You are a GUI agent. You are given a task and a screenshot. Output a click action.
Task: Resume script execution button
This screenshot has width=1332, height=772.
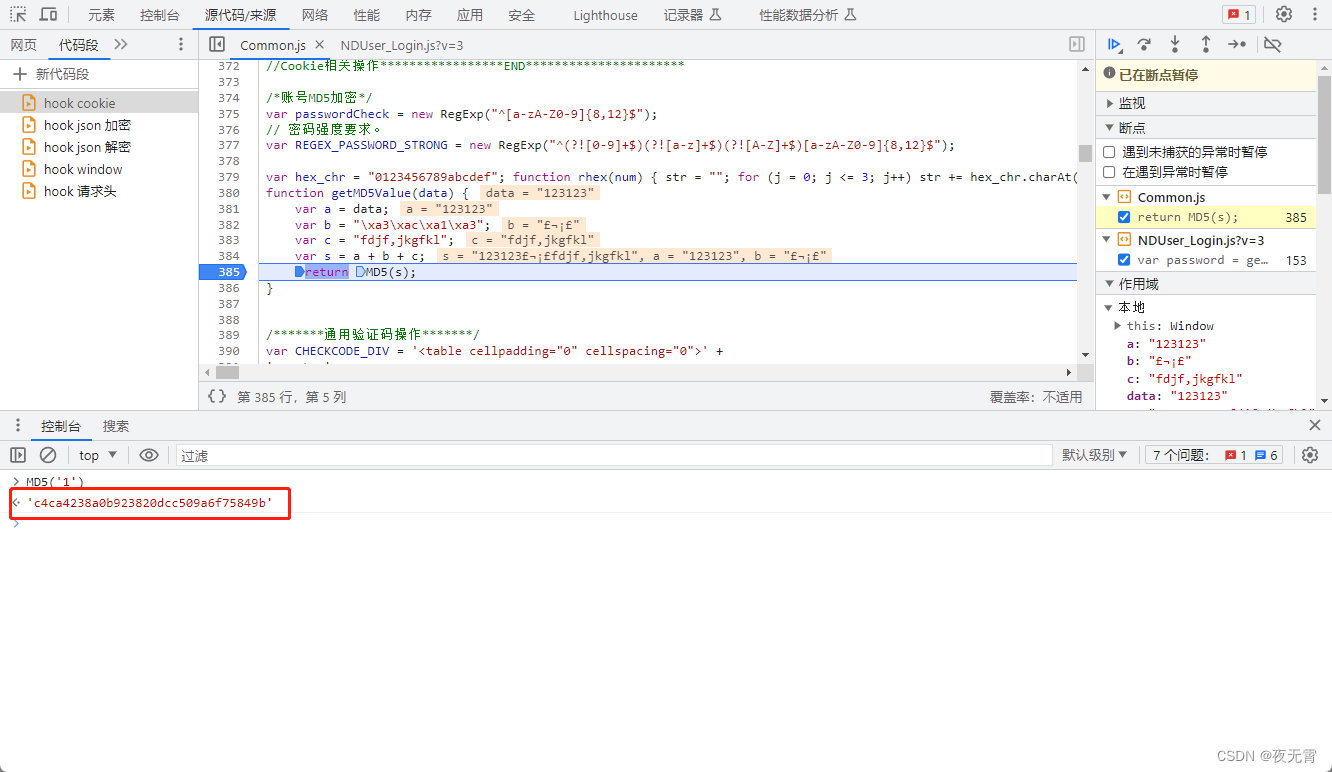(x=1114, y=44)
